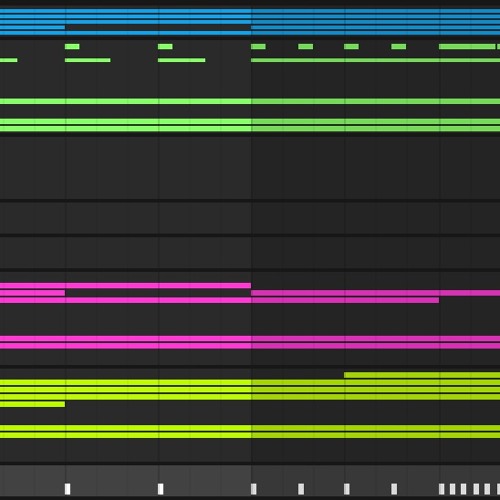This screenshot has width=500, height=500.
Task: Select the fourth short note in the upper green row
Action: point(306,46)
